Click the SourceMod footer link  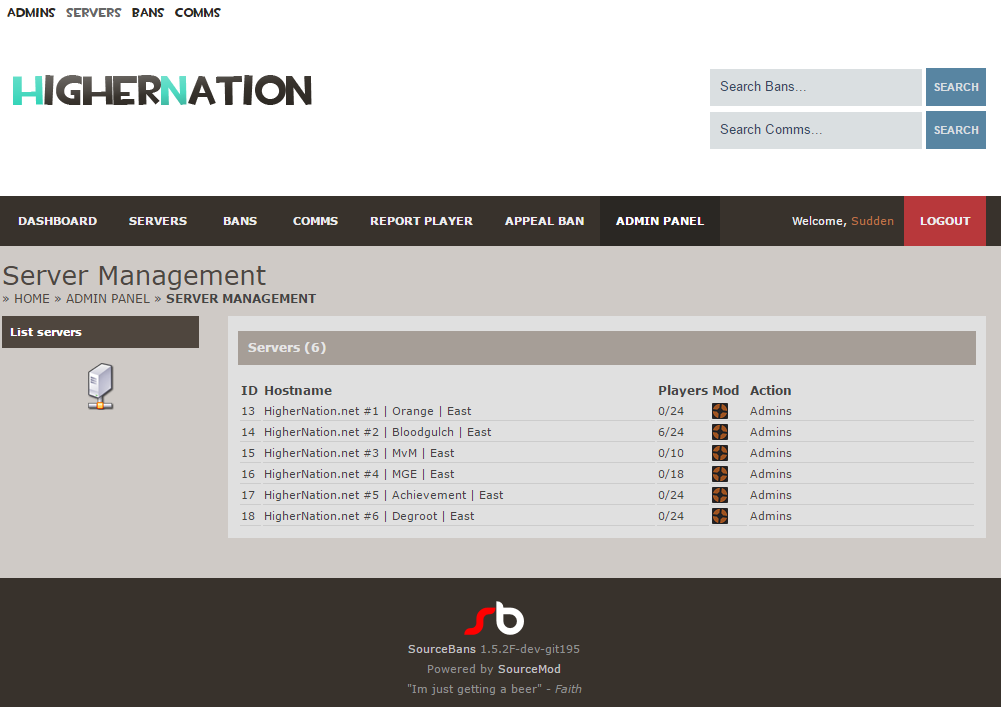(529, 669)
